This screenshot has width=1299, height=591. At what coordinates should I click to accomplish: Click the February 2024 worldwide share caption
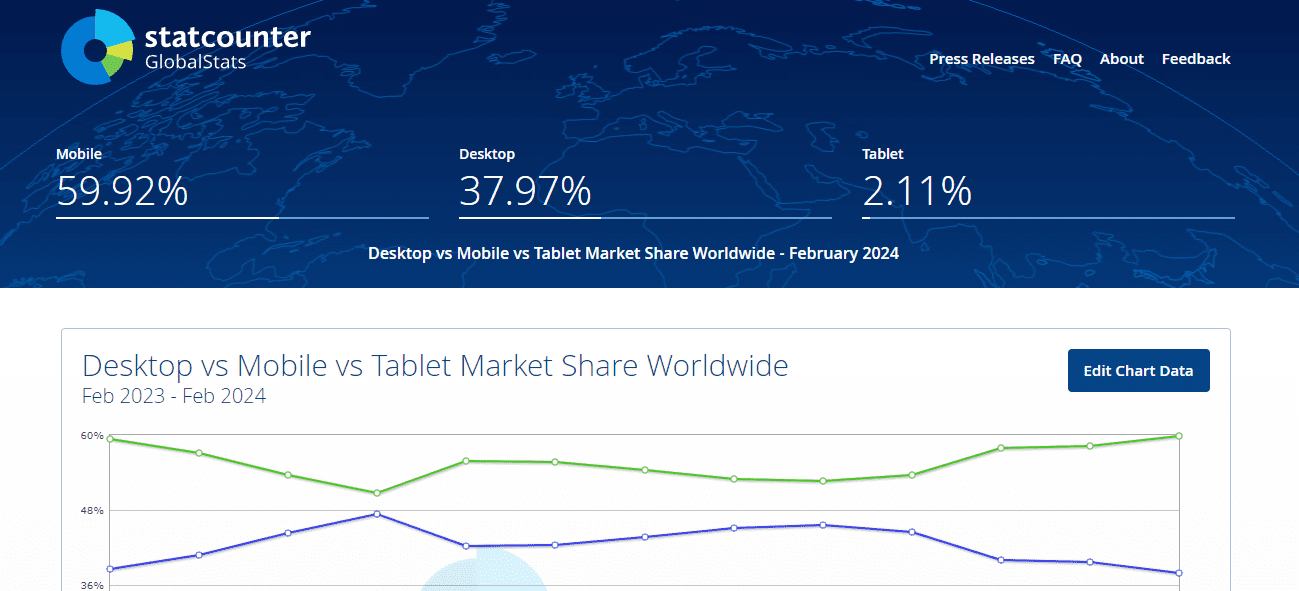pos(633,253)
